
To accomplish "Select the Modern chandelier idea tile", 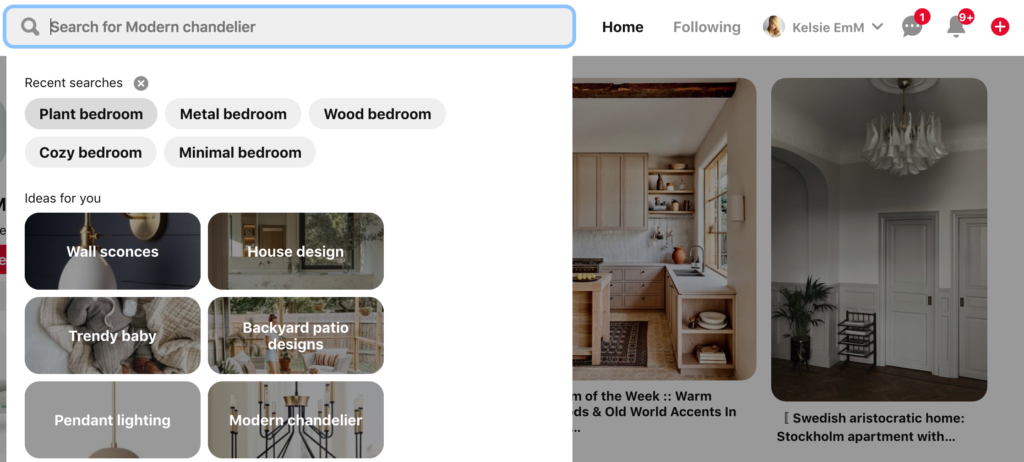I will [x=296, y=420].
